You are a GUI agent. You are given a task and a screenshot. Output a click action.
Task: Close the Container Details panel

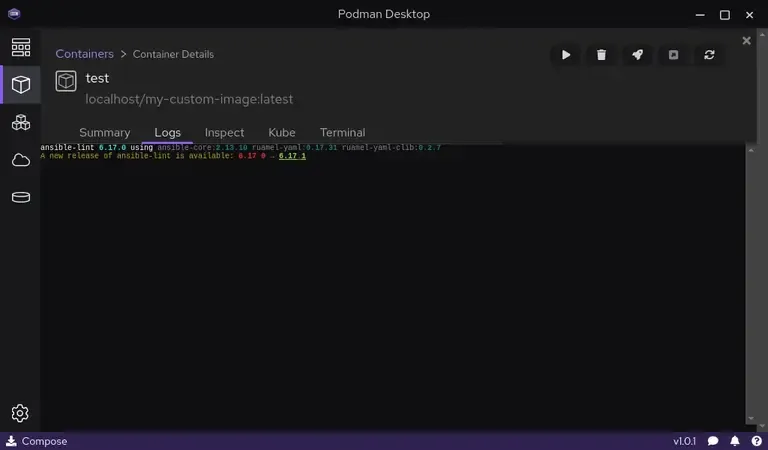click(x=746, y=41)
